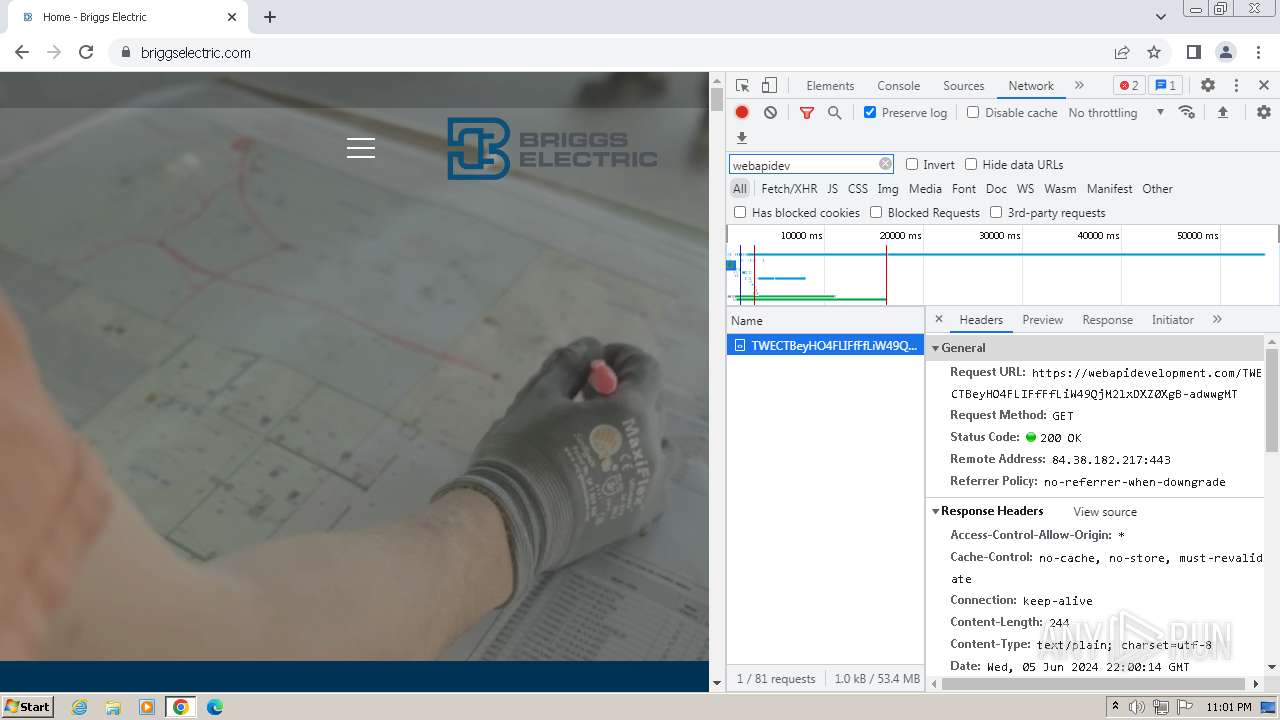This screenshot has width=1280, height=720.
Task: Filter requests by JS type
Action: (x=832, y=188)
